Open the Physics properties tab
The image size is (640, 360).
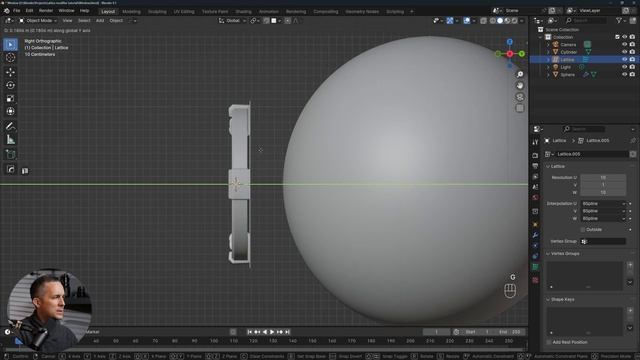coord(535,256)
